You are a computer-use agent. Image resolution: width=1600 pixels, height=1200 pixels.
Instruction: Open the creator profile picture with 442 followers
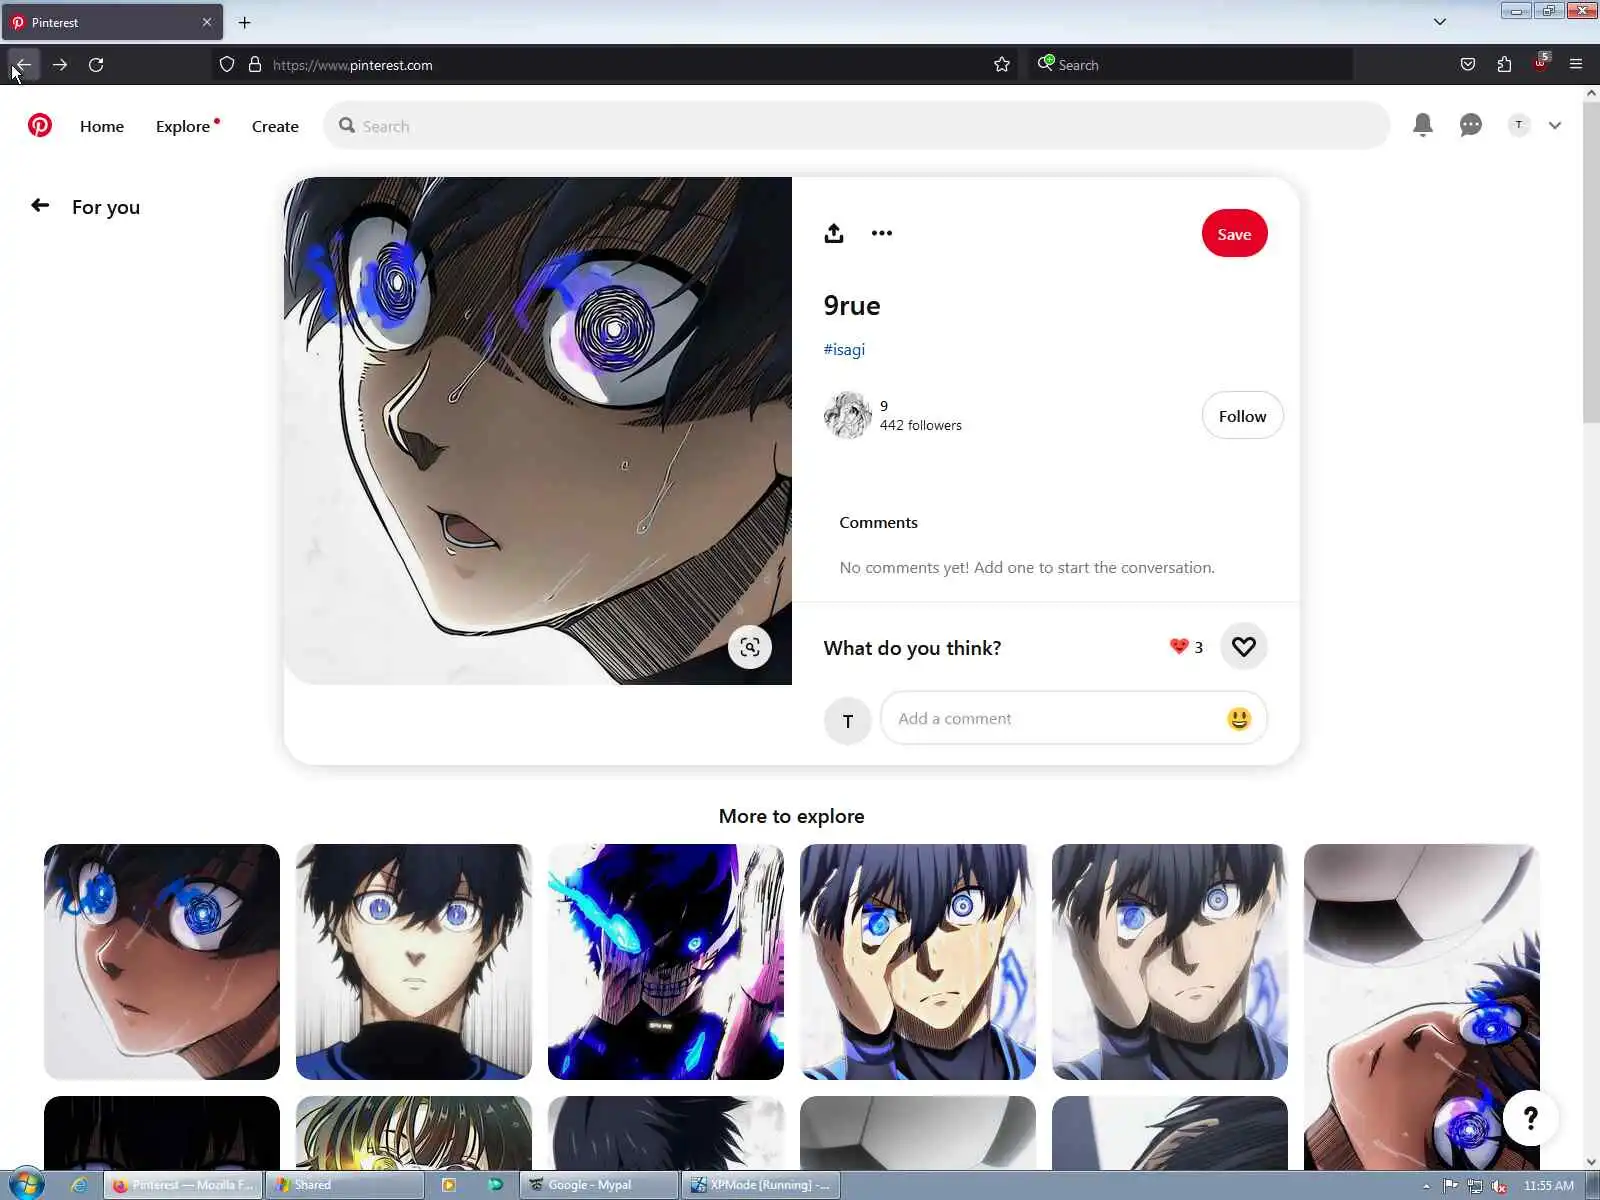[x=847, y=415]
